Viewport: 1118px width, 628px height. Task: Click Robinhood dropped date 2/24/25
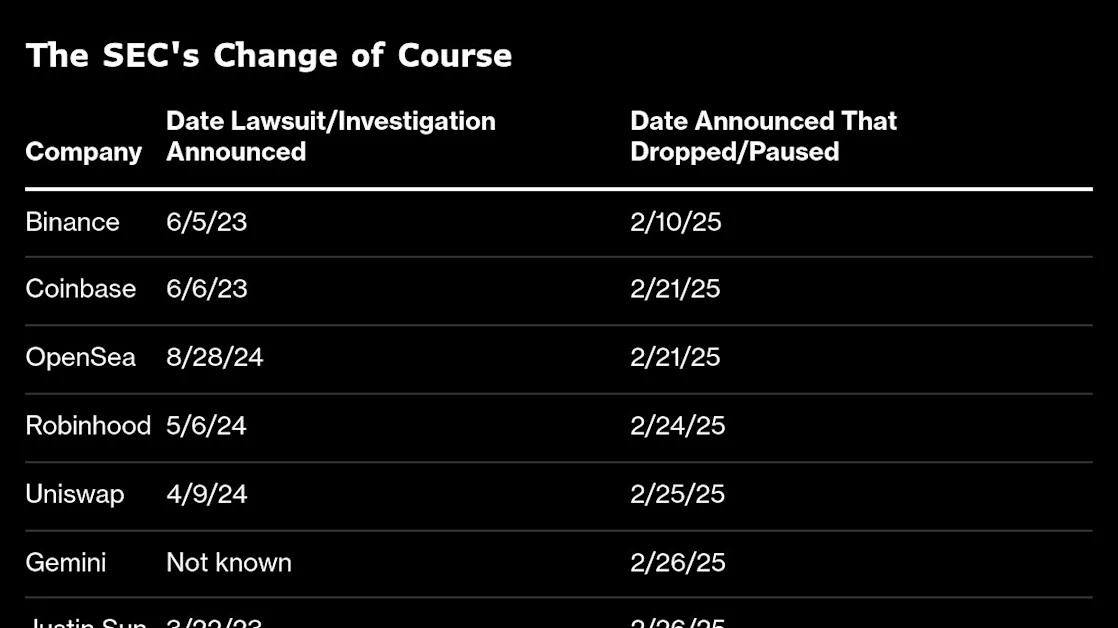click(677, 426)
